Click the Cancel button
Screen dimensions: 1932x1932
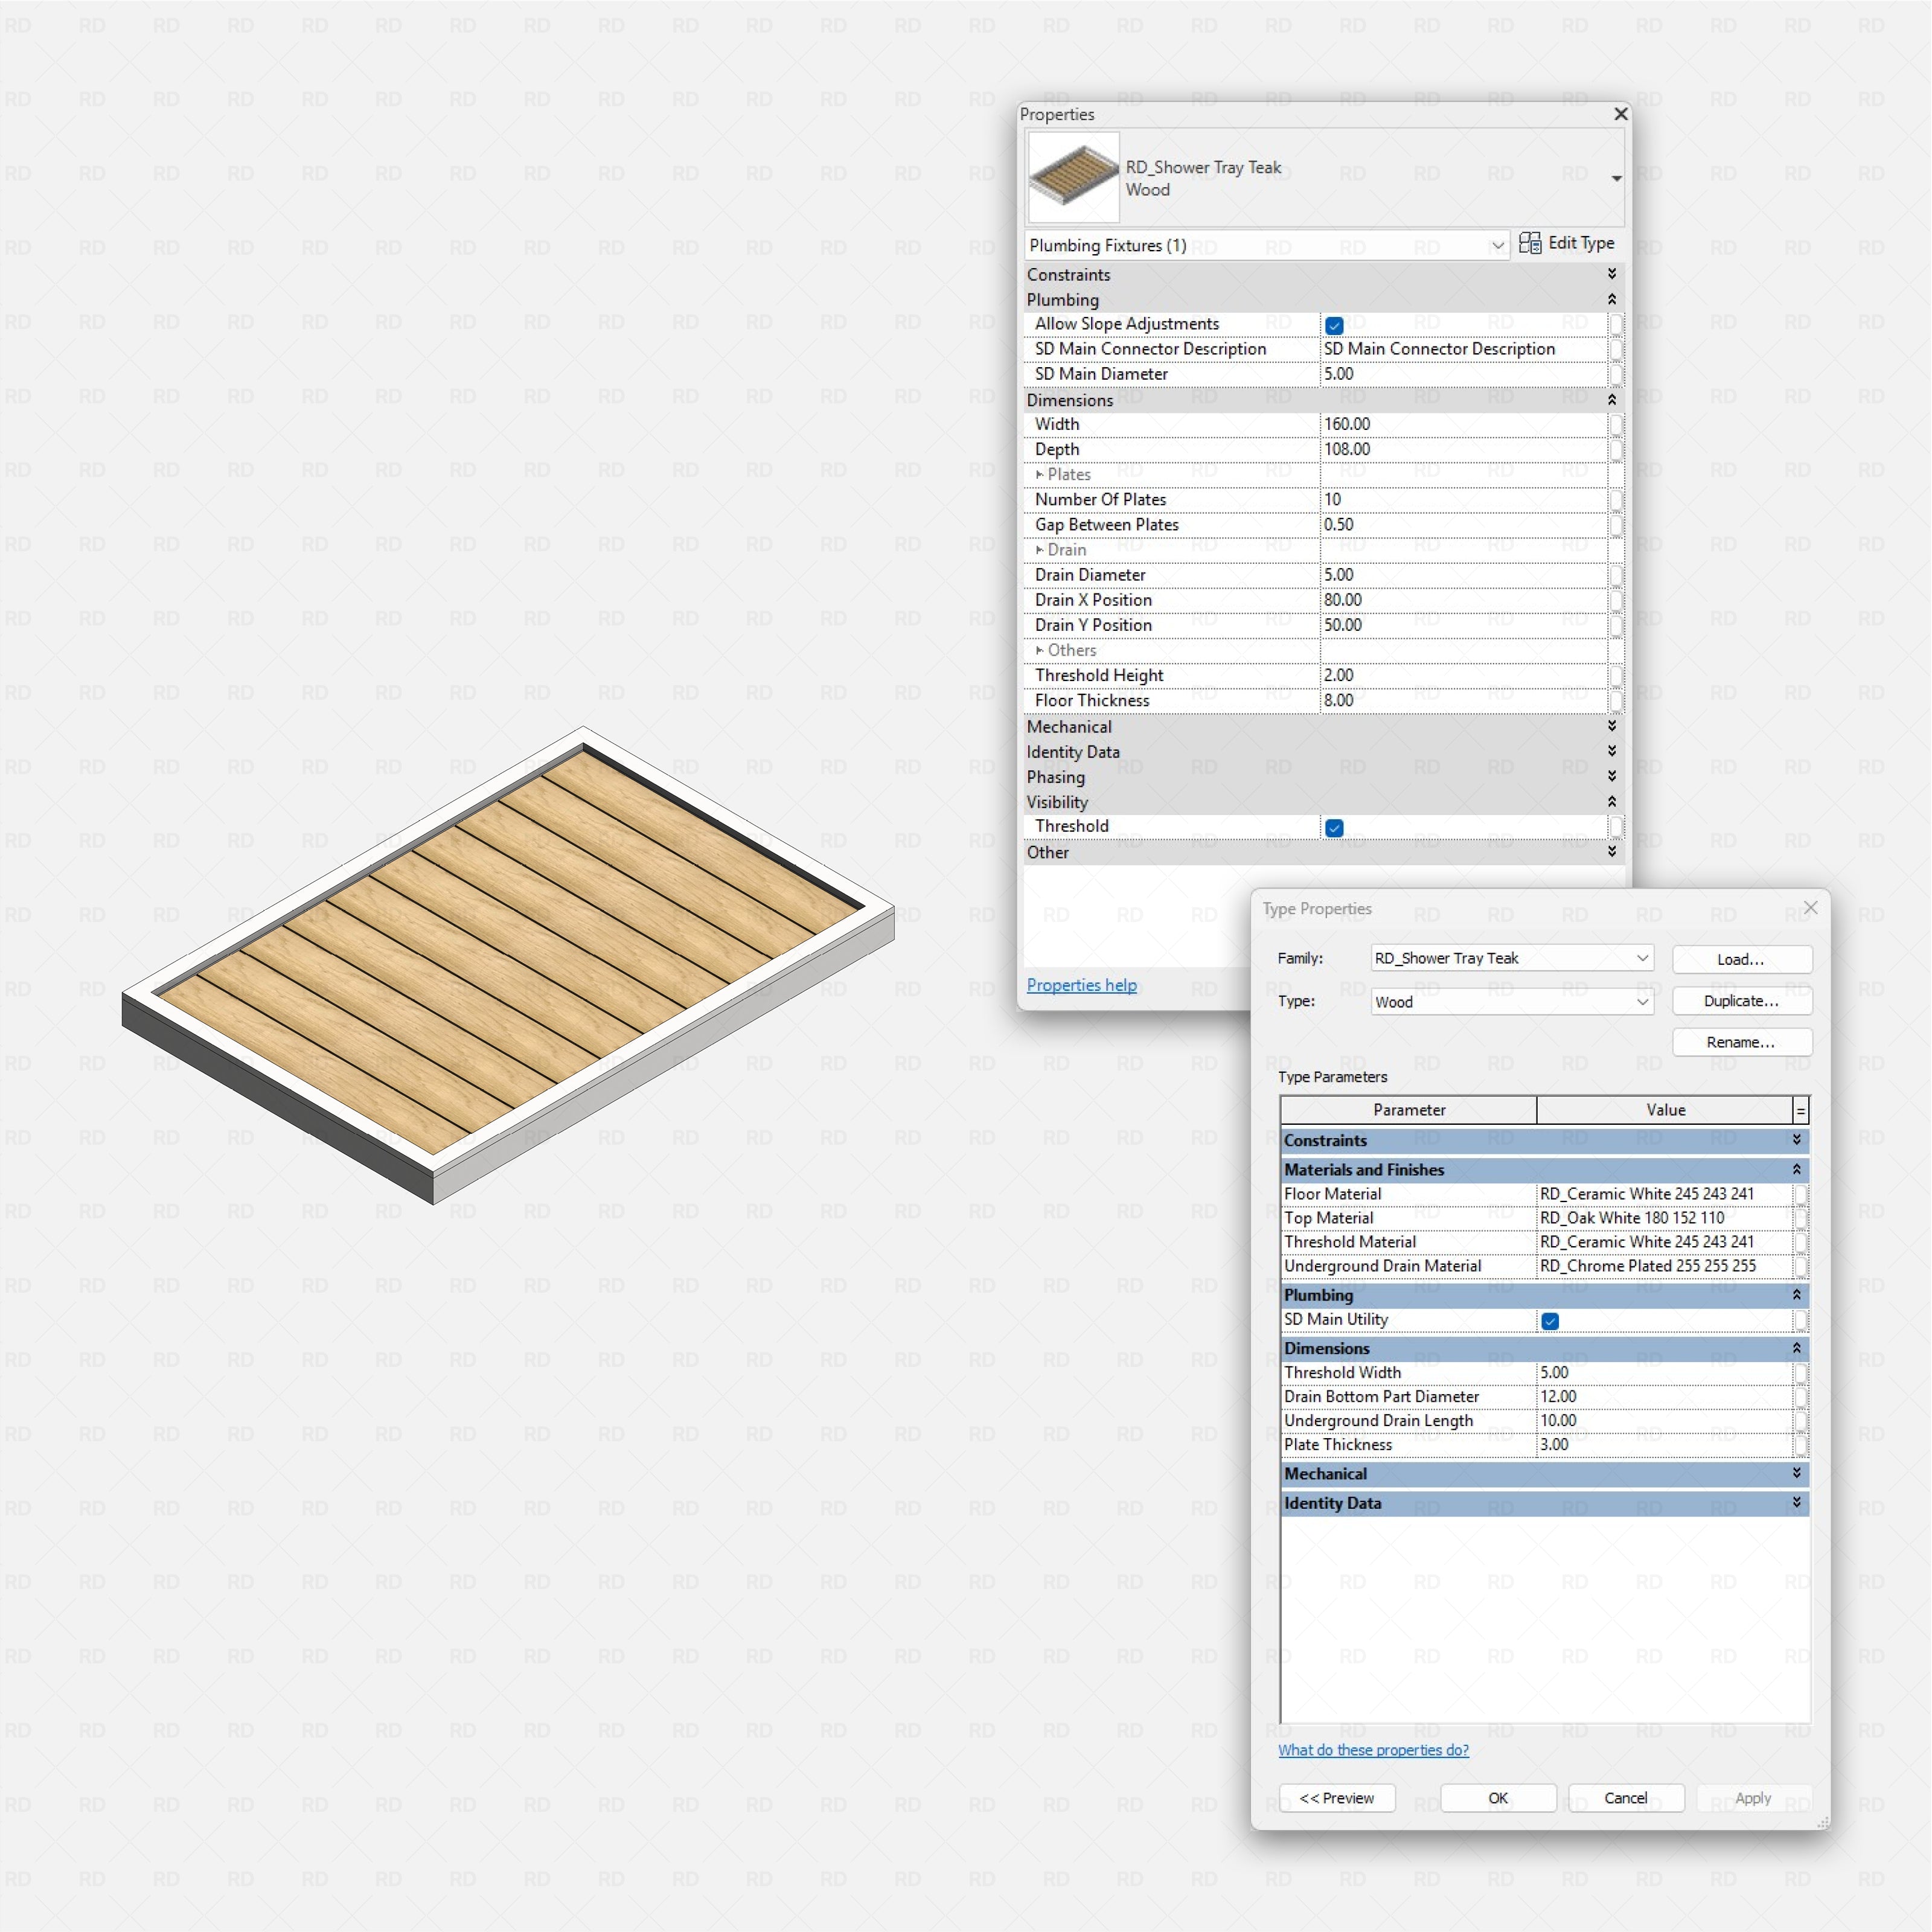pos(1626,1798)
